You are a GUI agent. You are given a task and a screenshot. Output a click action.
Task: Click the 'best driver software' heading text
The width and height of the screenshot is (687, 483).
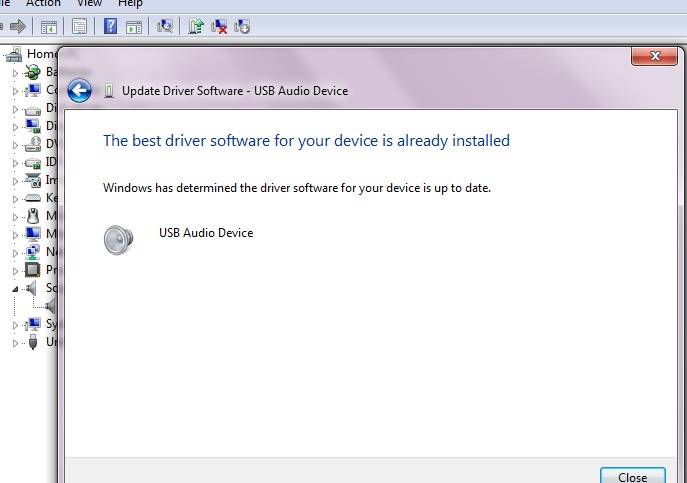[306, 141]
